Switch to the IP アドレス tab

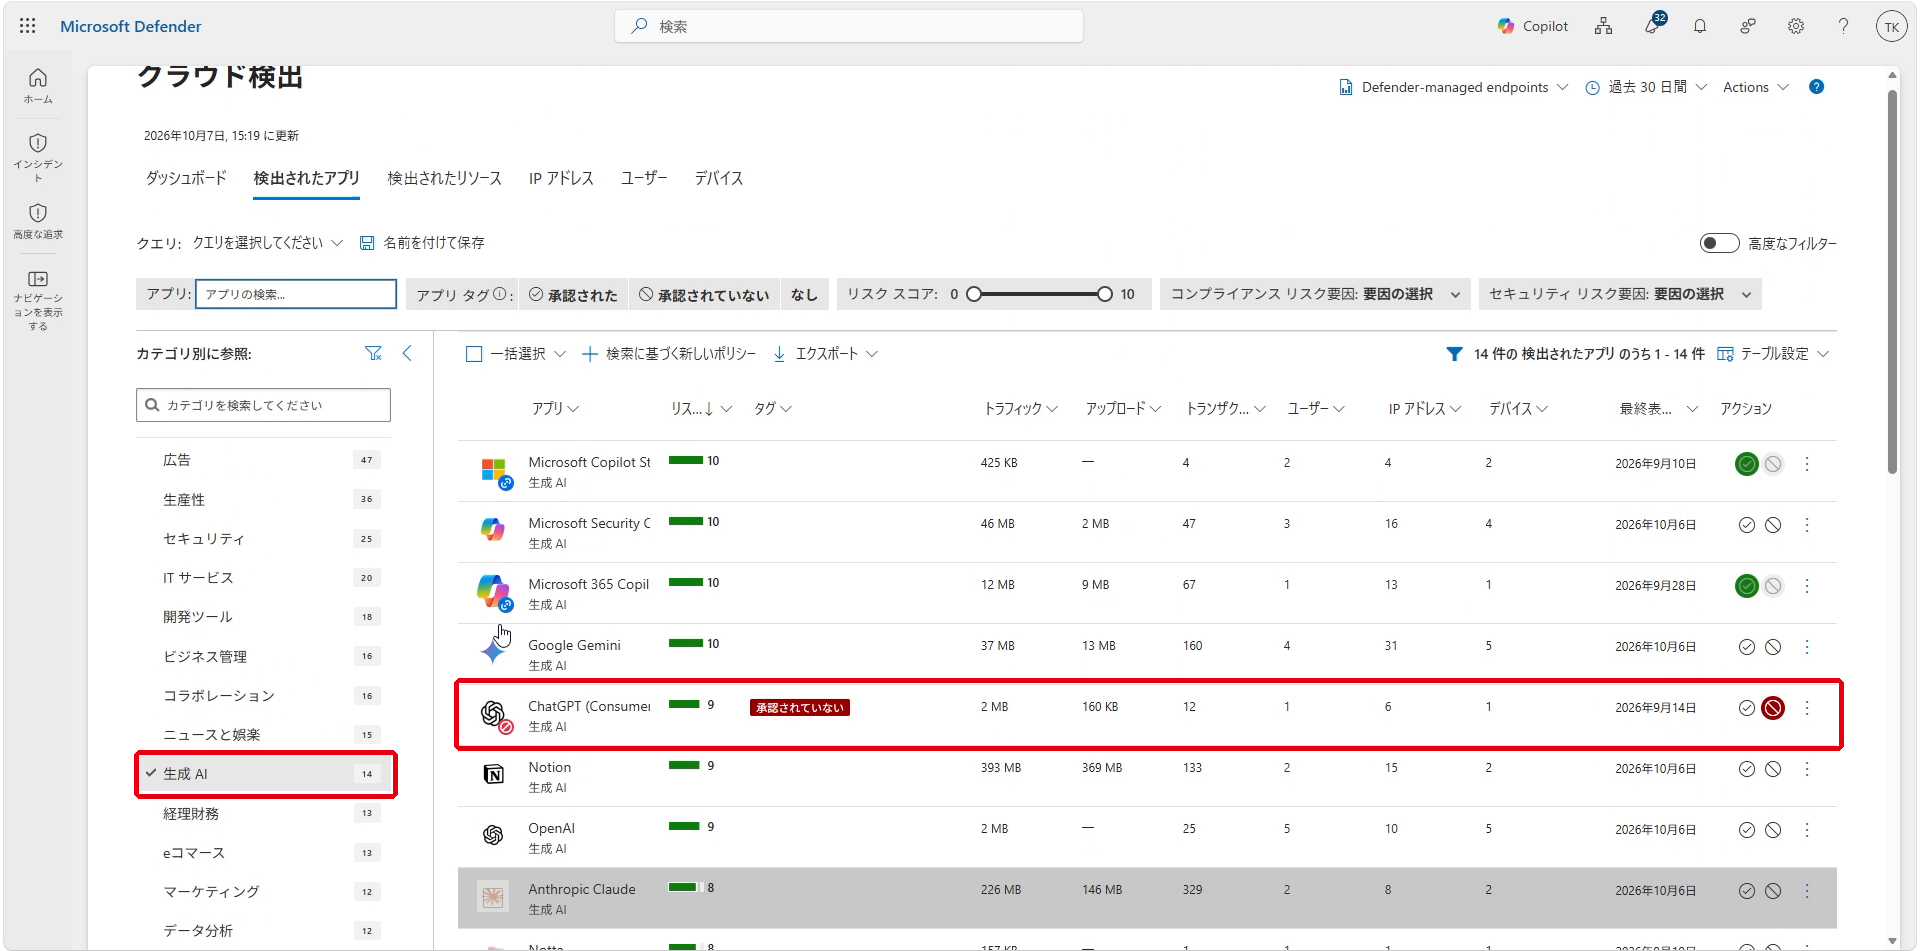coord(561,178)
